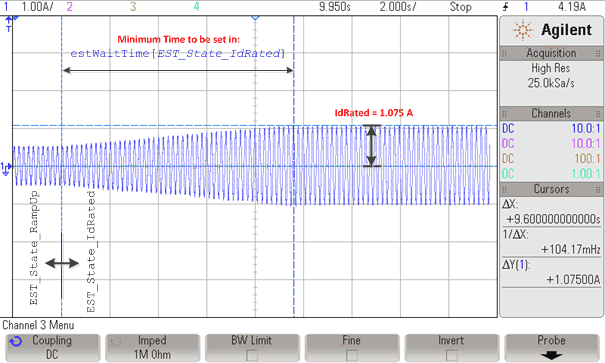
Task: Click the Acquisition panel left grip
Action: 504,54
